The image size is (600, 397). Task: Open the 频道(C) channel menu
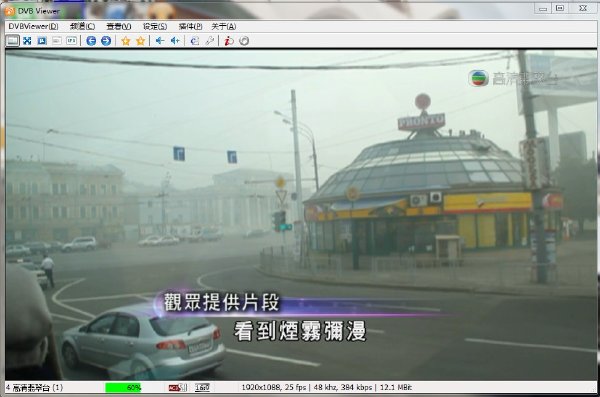(x=82, y=26)
